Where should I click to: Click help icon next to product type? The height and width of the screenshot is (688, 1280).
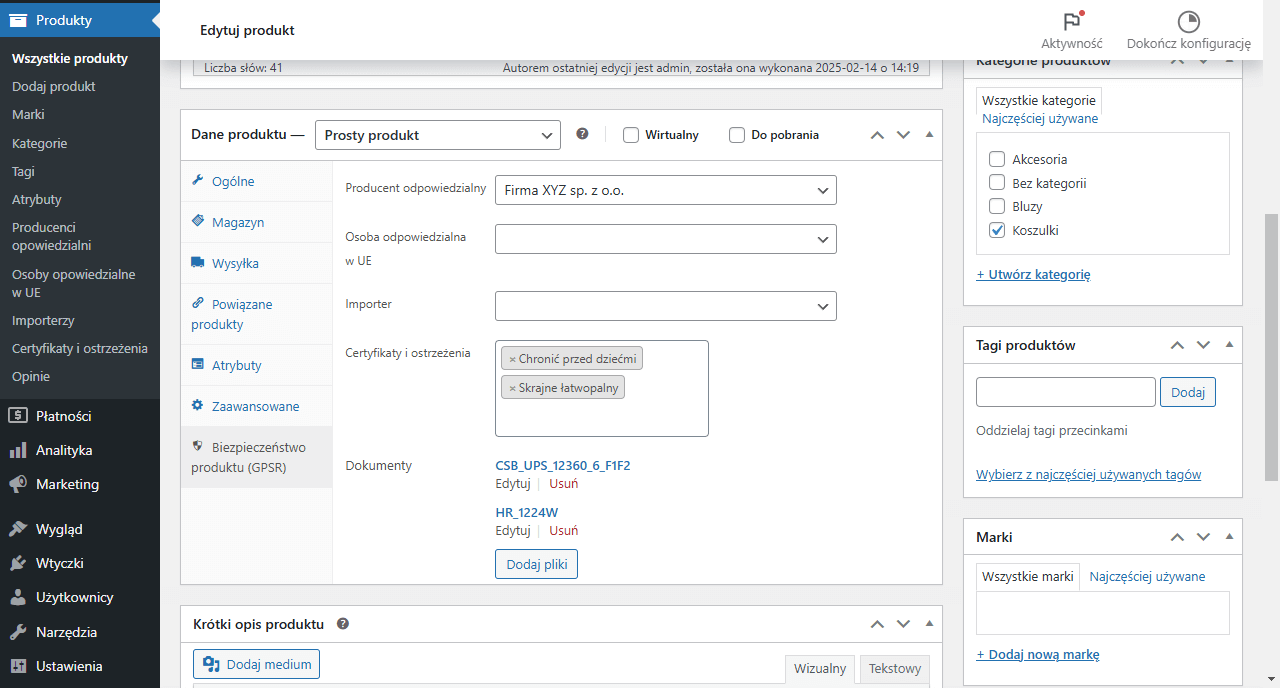[583, 135]
